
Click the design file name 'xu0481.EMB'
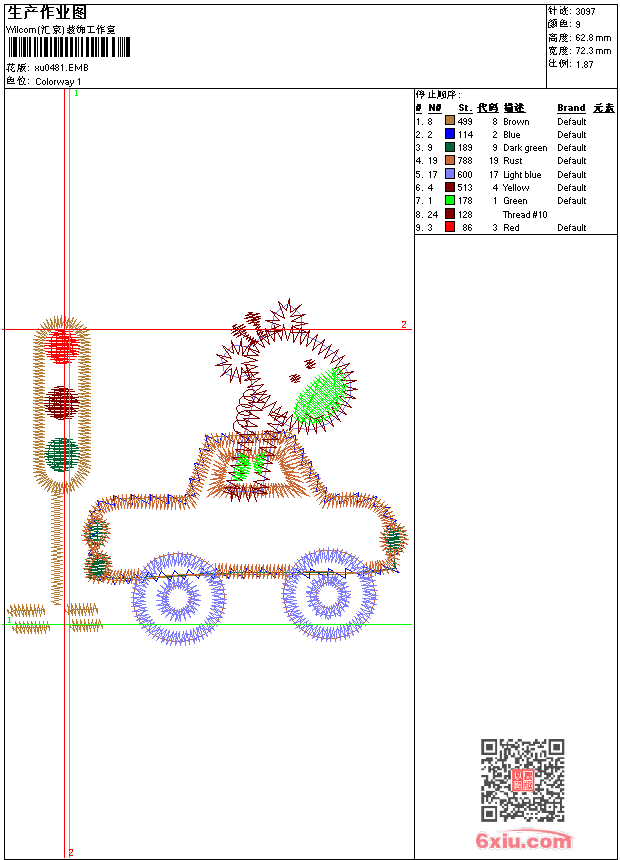pyautogui.click(x=61, y=68)
